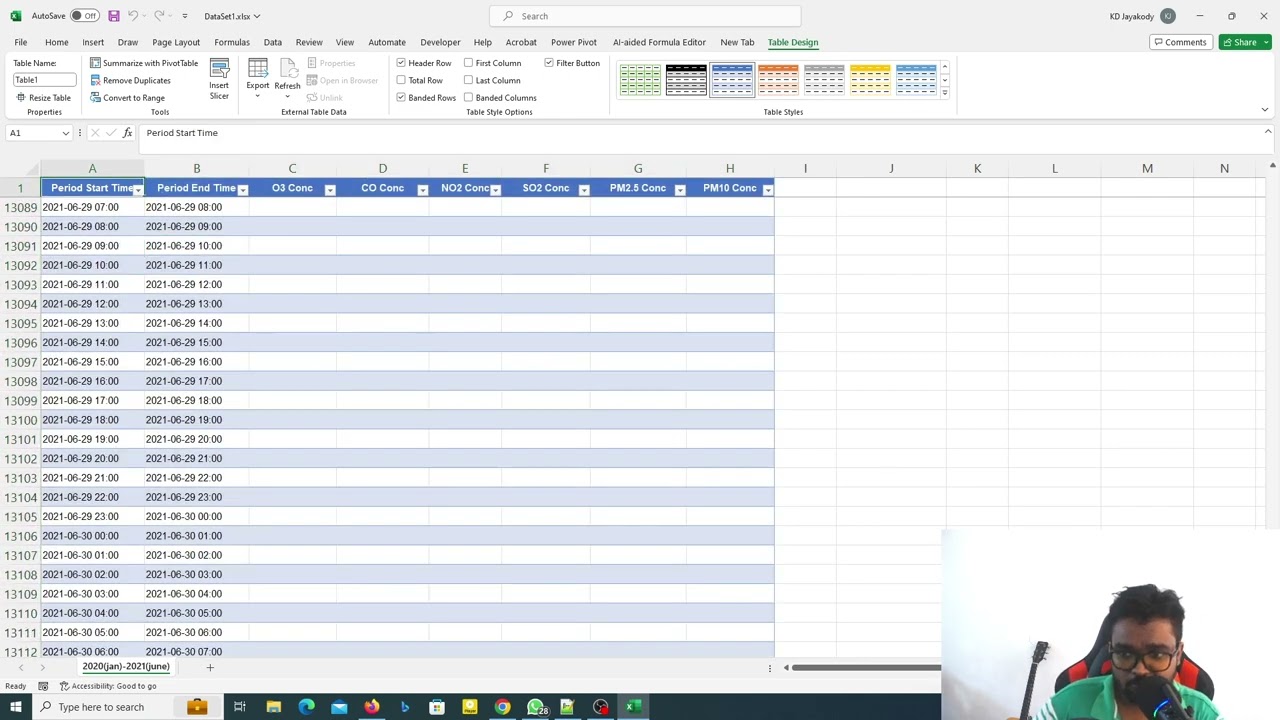Click Summarize with PivotTable
Screen dimensions: 1280x720
144,63
